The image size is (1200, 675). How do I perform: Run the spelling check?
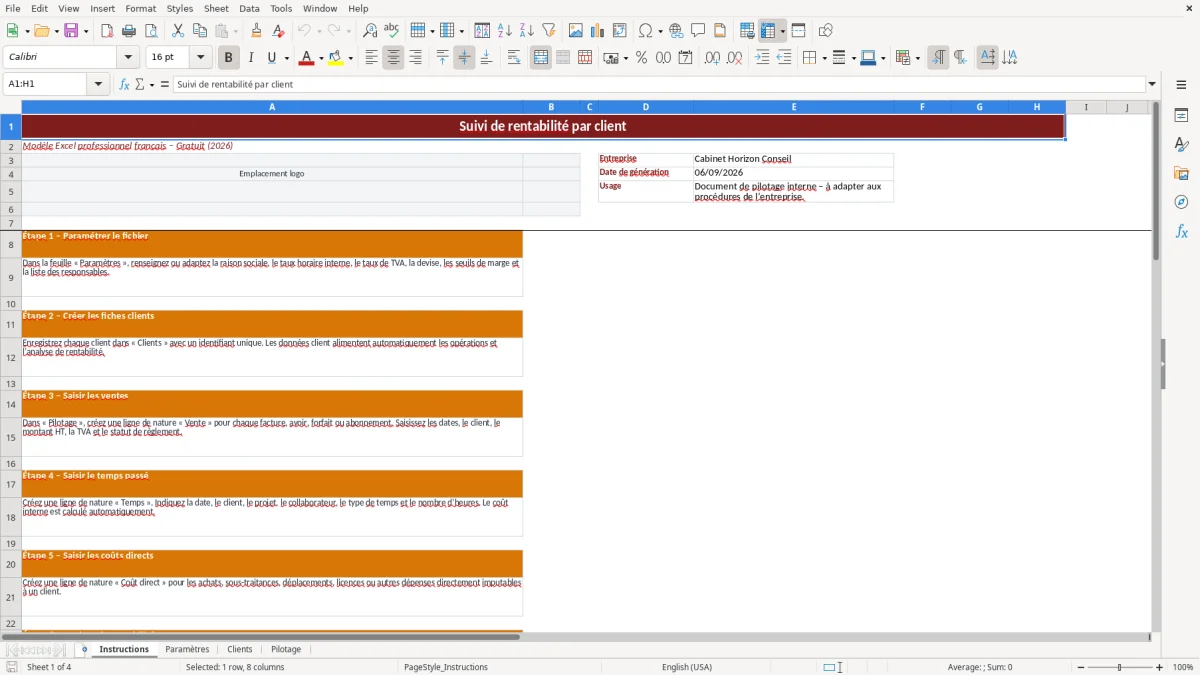coord(392,31)
